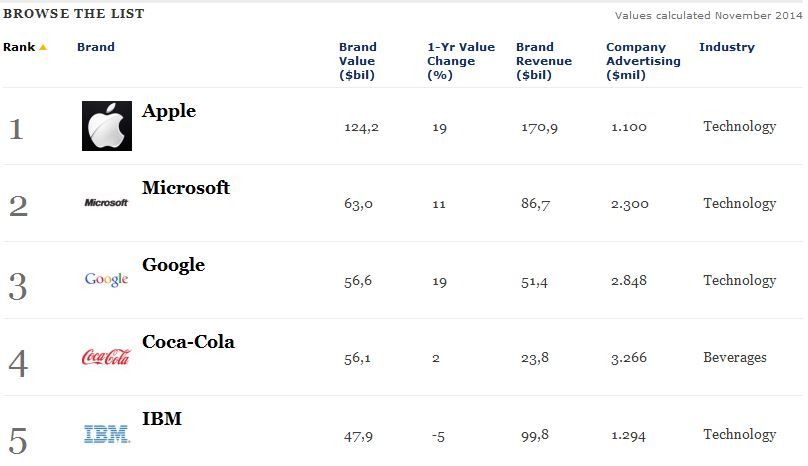The height and width of the screenshot is (466, 808).
Task: Sort by Company Advertising column
Action: coord(642,60)
